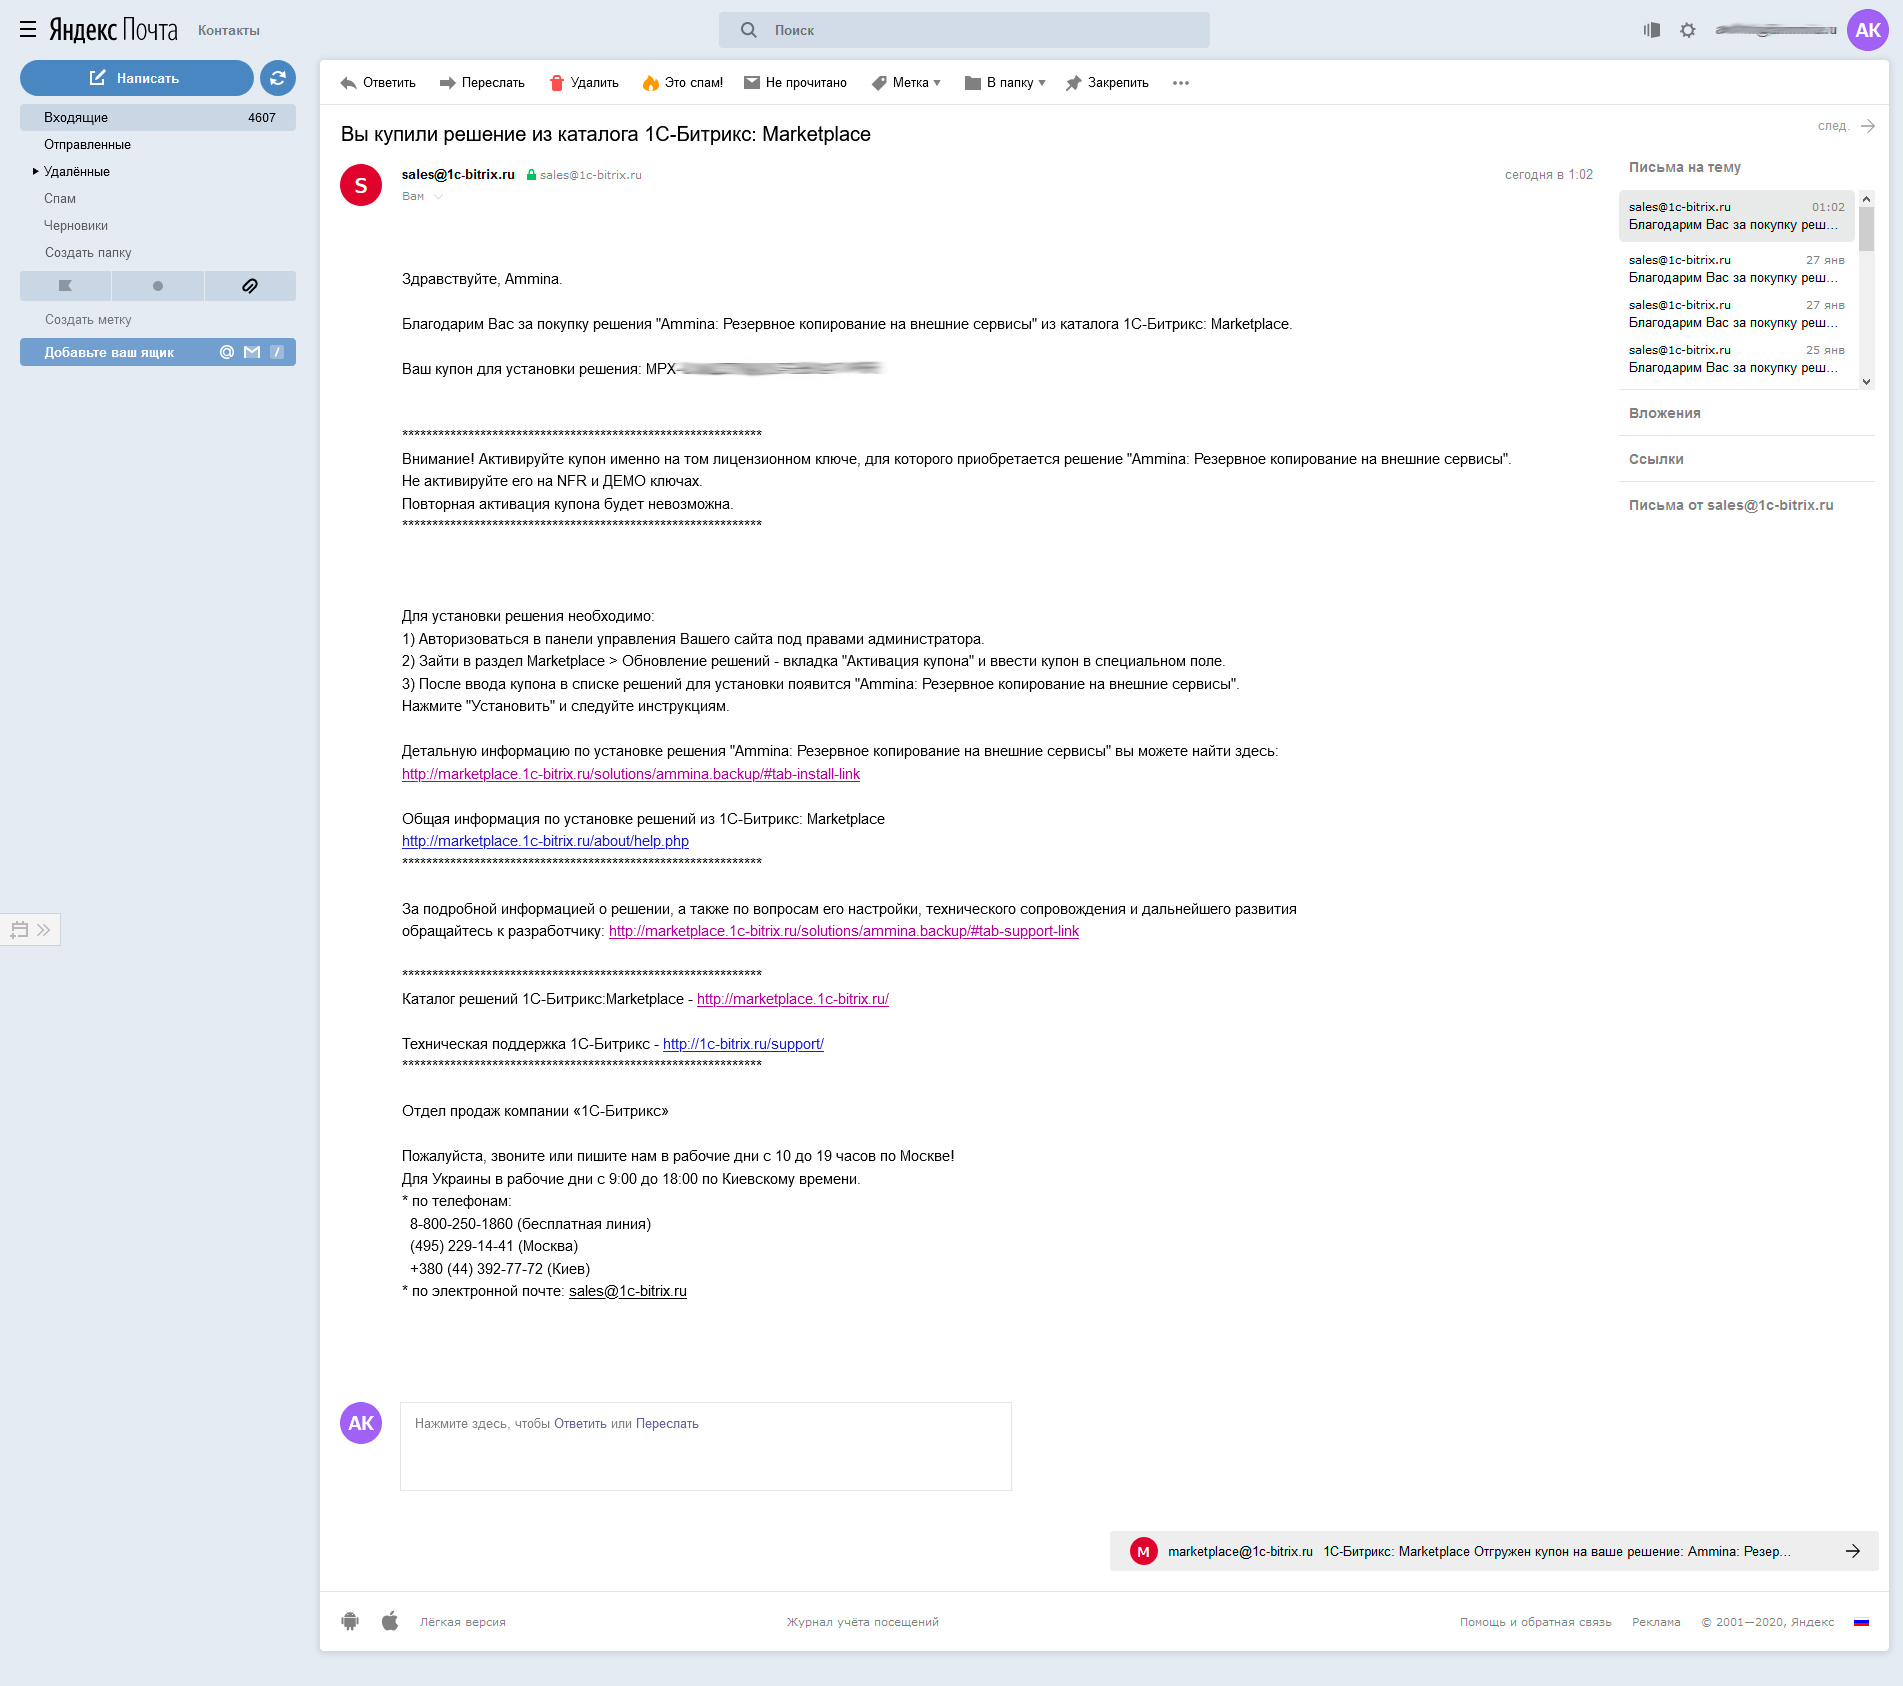Mark the email as spam with Это спам!
Screen dimensions: 1903x1686
point(682,83)
